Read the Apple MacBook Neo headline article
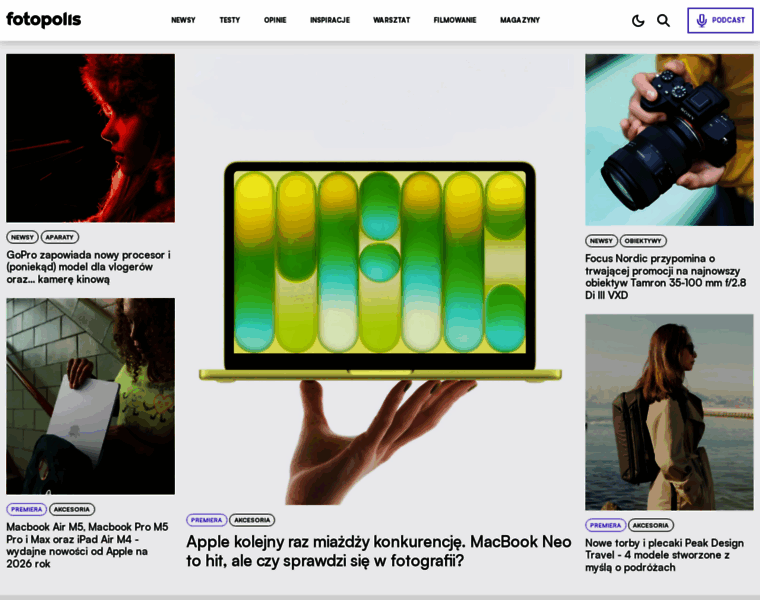 pyautogui.click(x=379, y=551)
